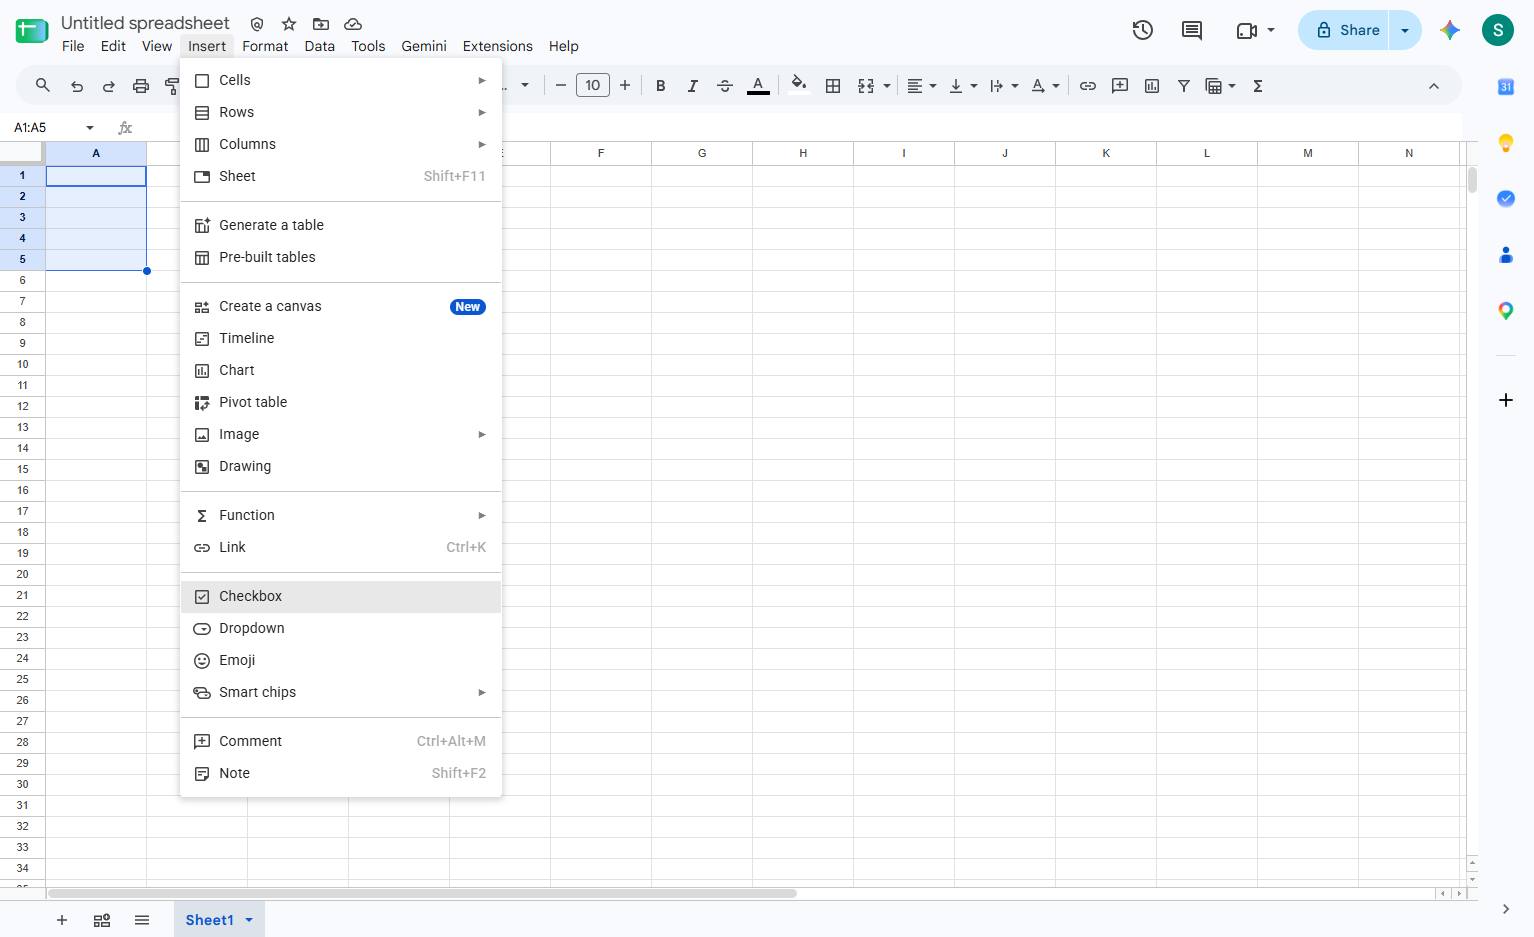This screenshot has height=937, width=1534.
Task: Open the Sheet1 tab options arrow
Action: click(249, 920)
